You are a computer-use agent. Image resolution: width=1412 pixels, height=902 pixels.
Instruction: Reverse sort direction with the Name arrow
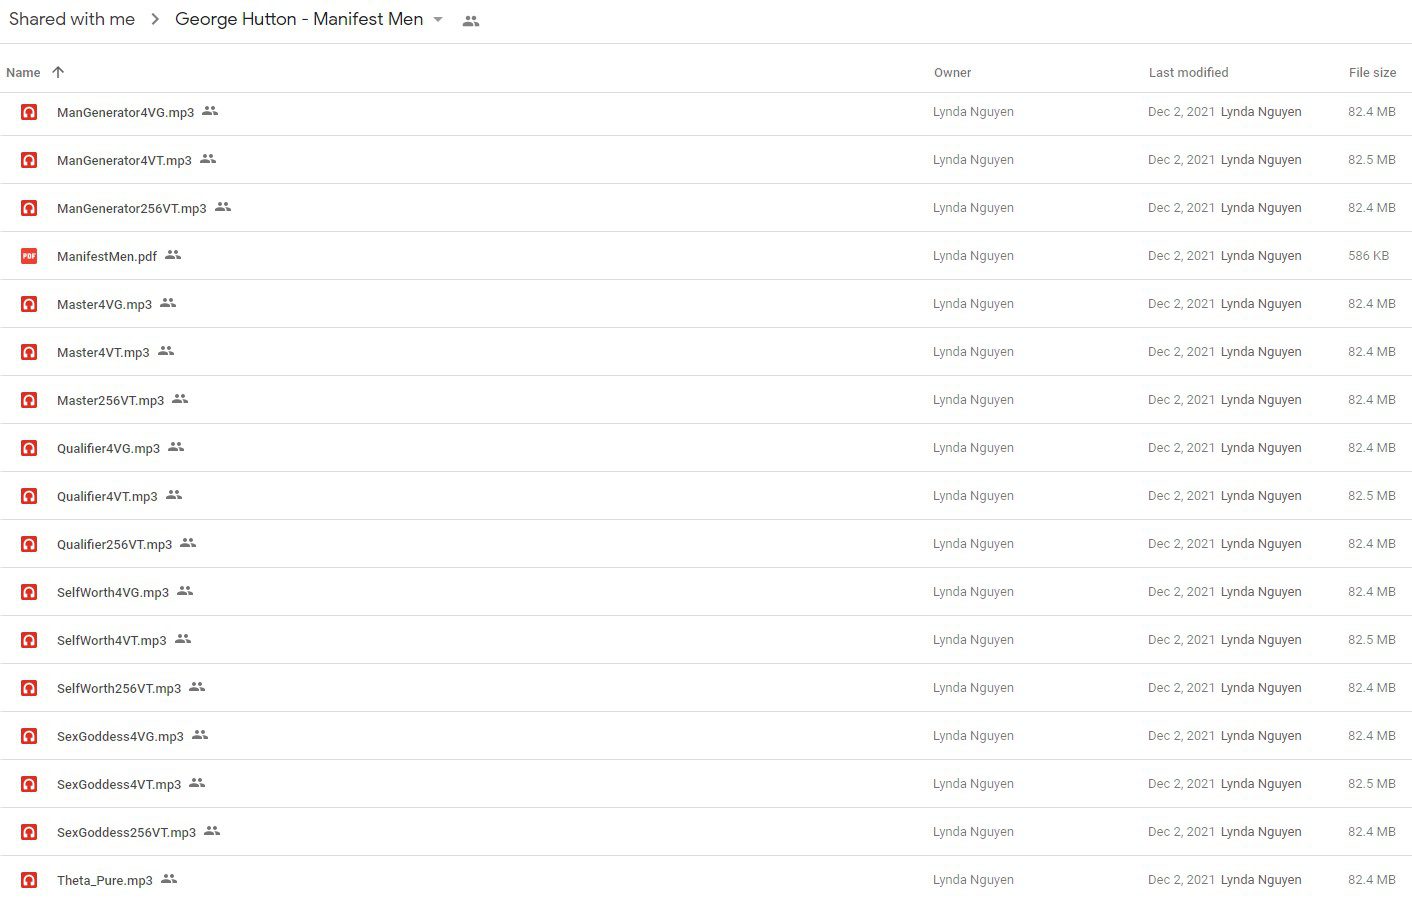click(58, 72)
